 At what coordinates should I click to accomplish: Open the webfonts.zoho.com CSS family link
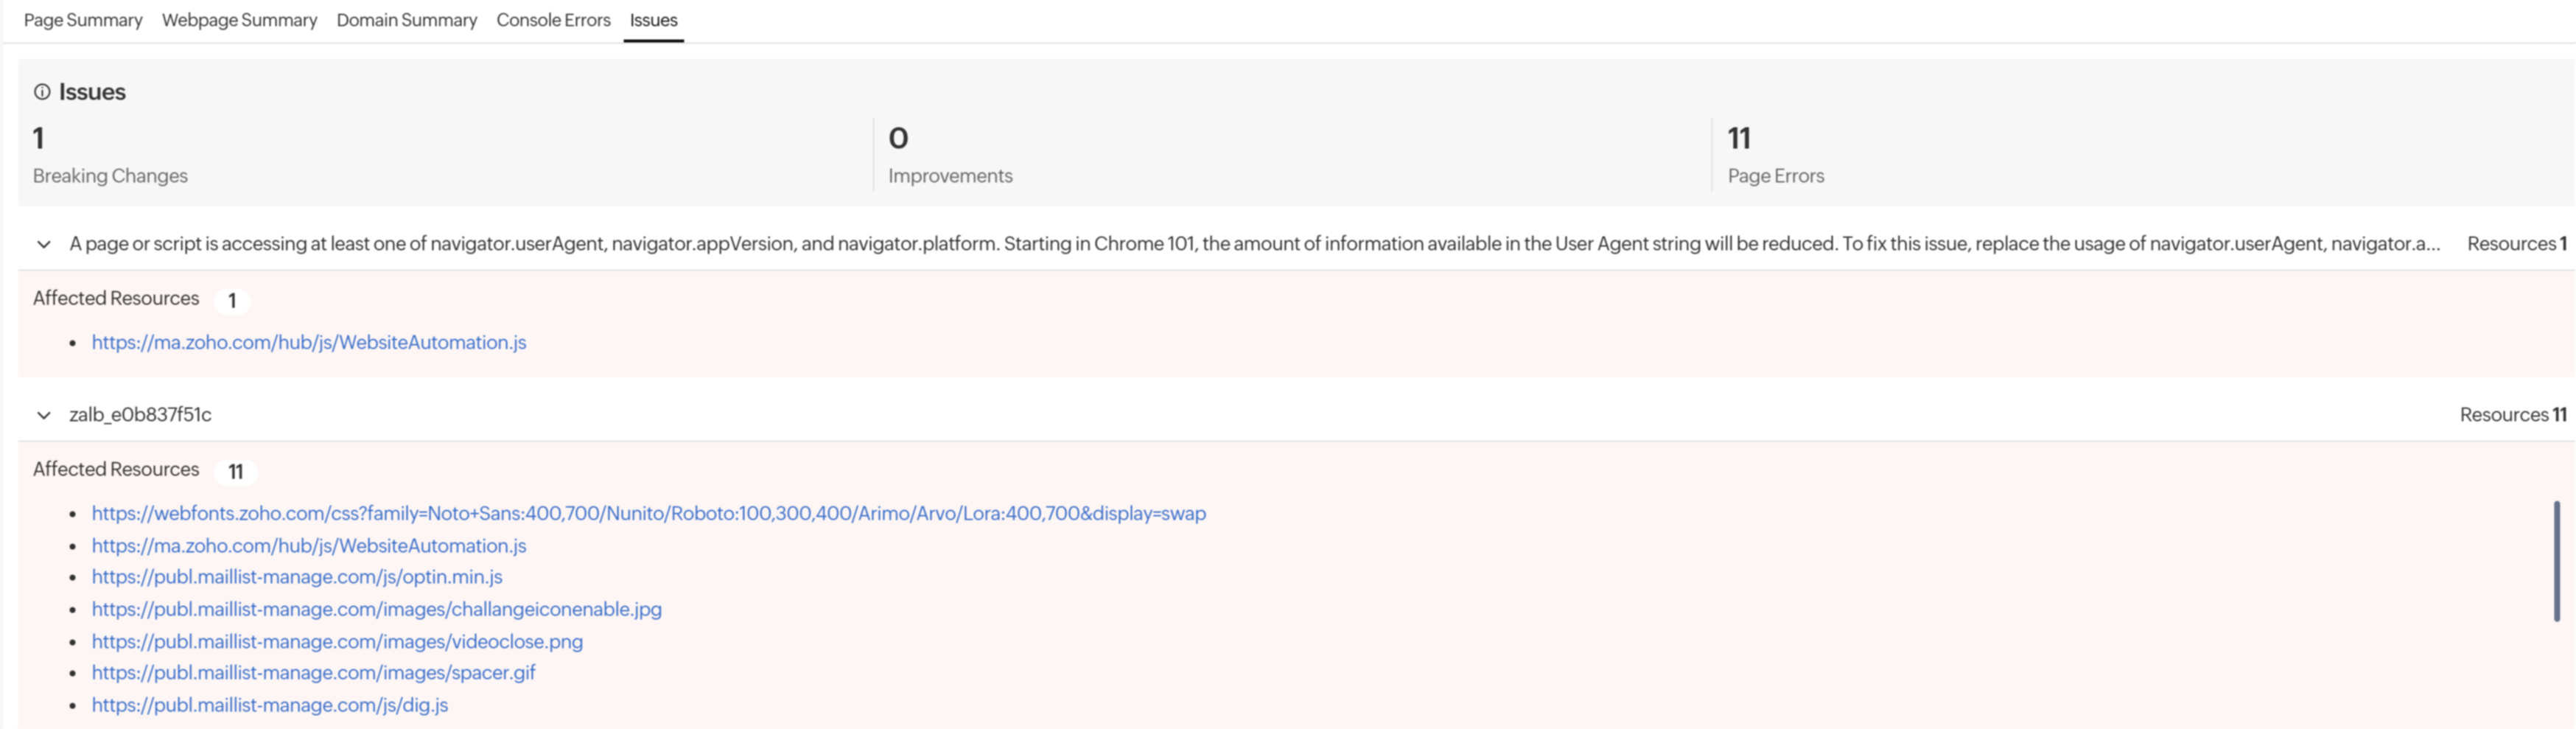648,513
